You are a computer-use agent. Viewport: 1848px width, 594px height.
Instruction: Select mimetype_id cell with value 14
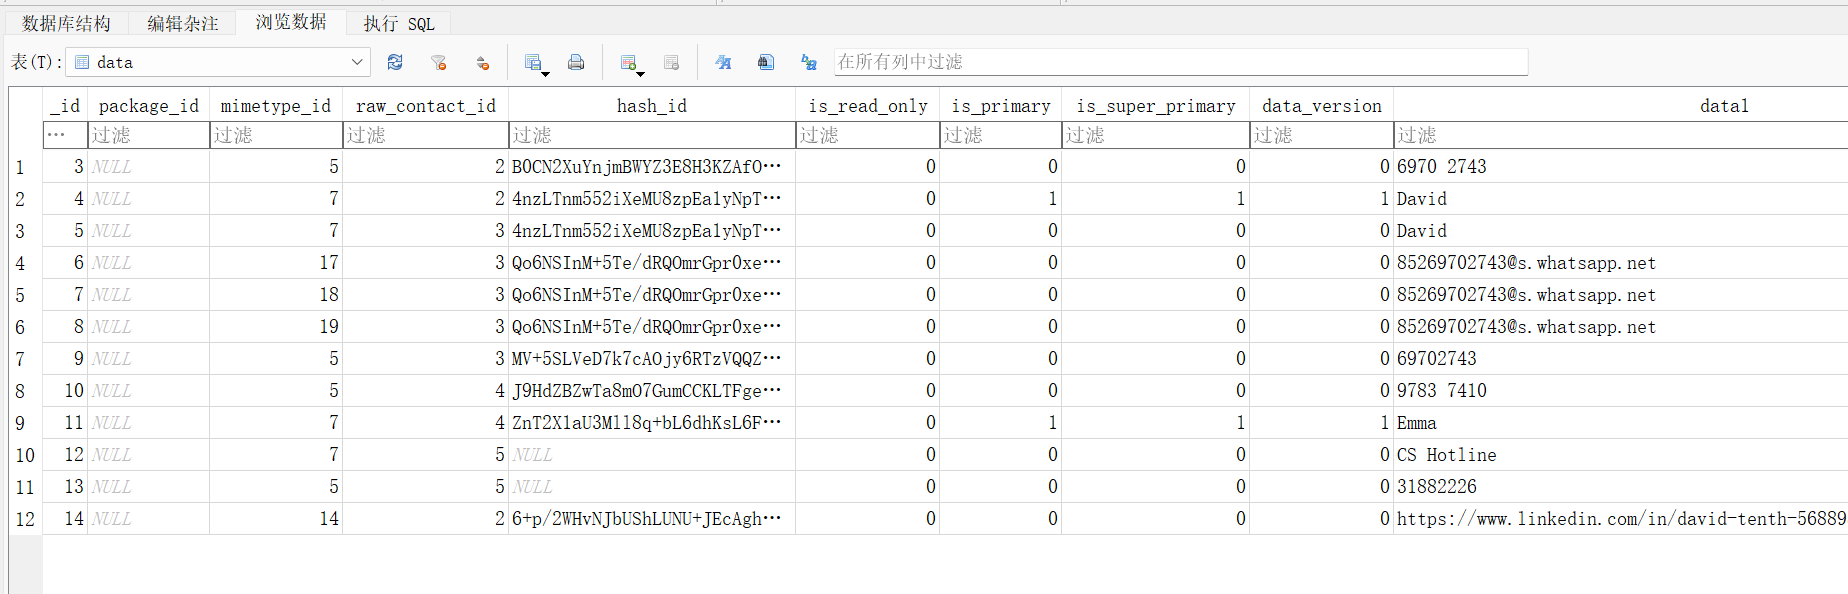click(x=276, y=519)
